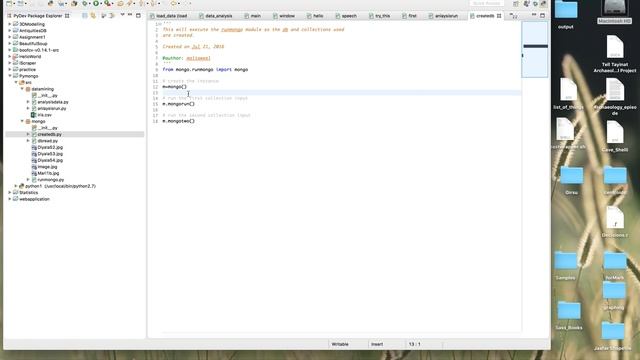Maximize the PyDev Package Explorer panel

coord(138,15)
